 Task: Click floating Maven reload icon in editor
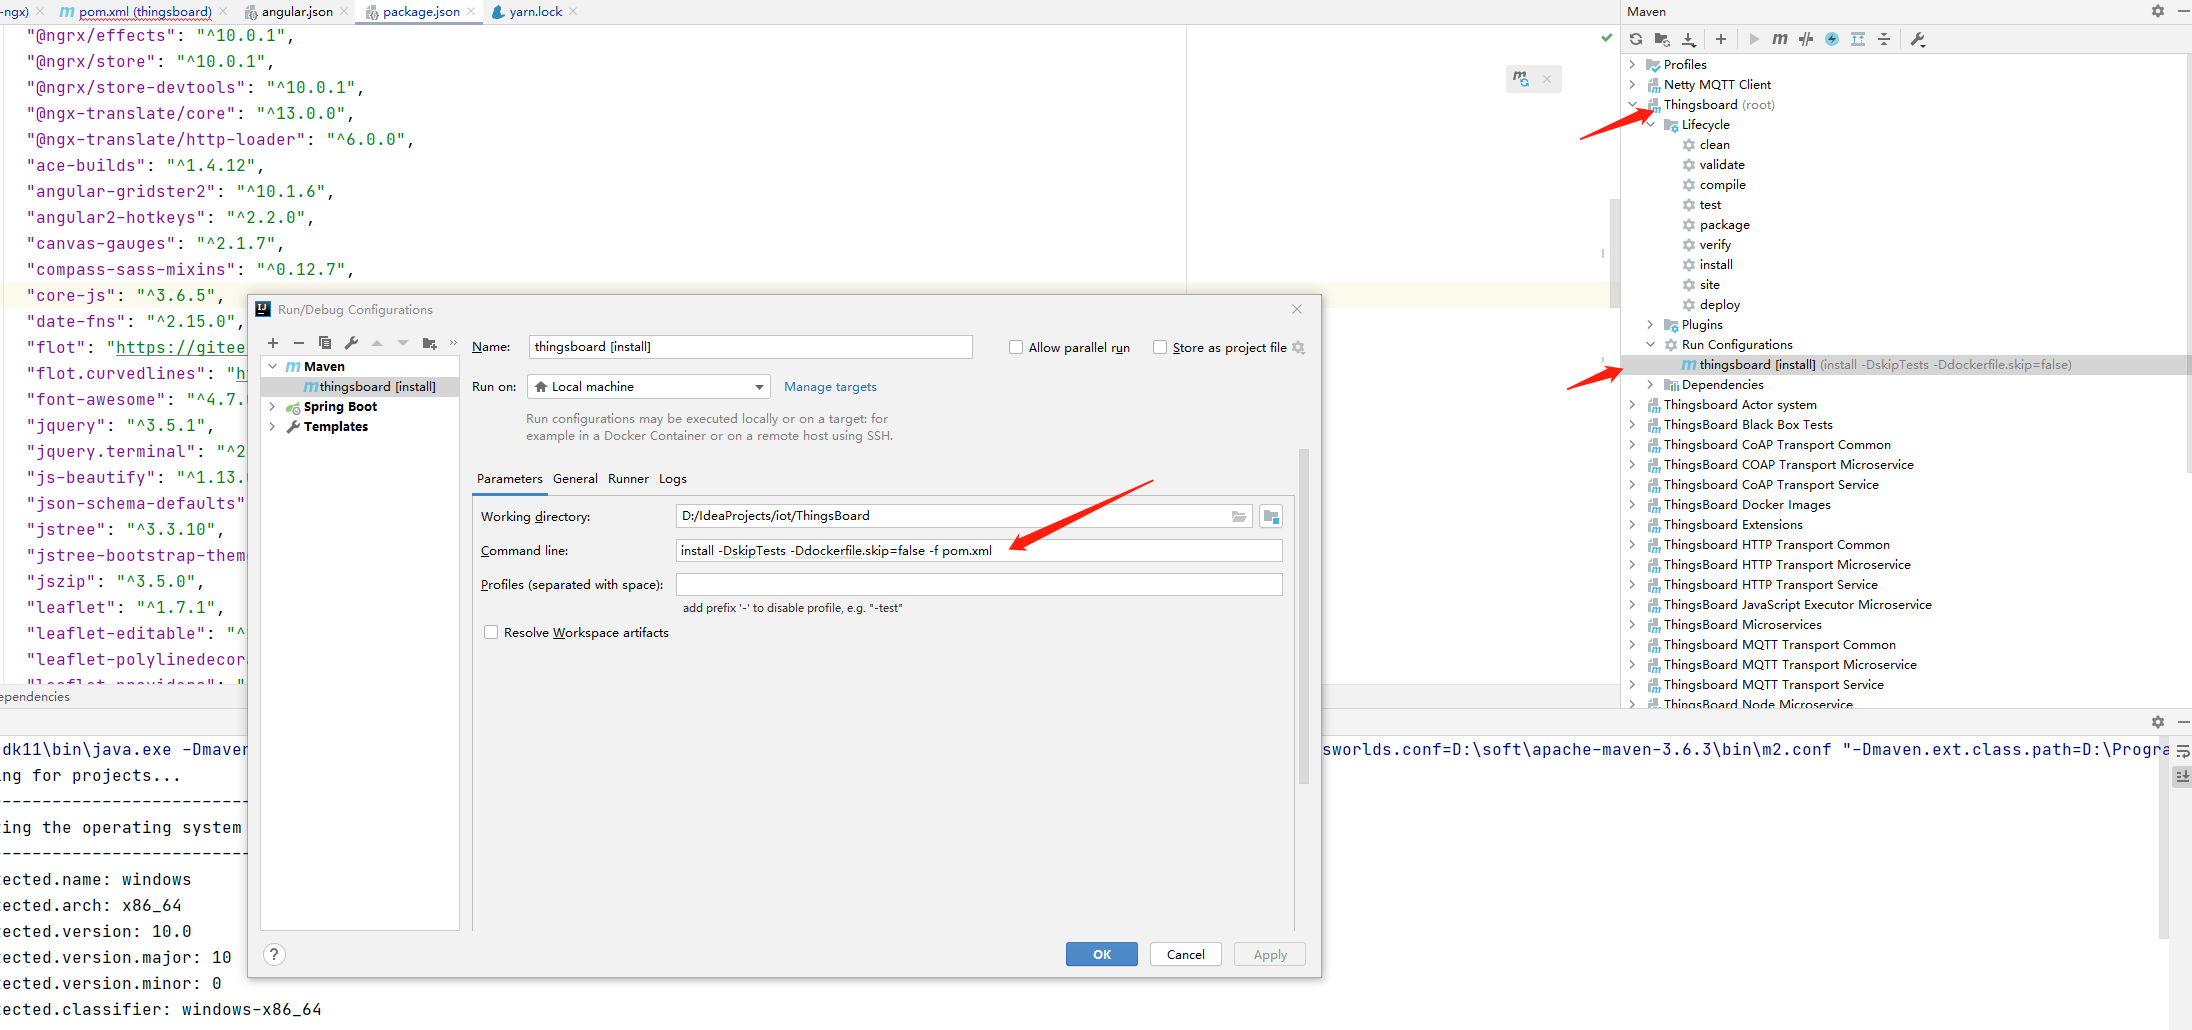[1521, 79]
